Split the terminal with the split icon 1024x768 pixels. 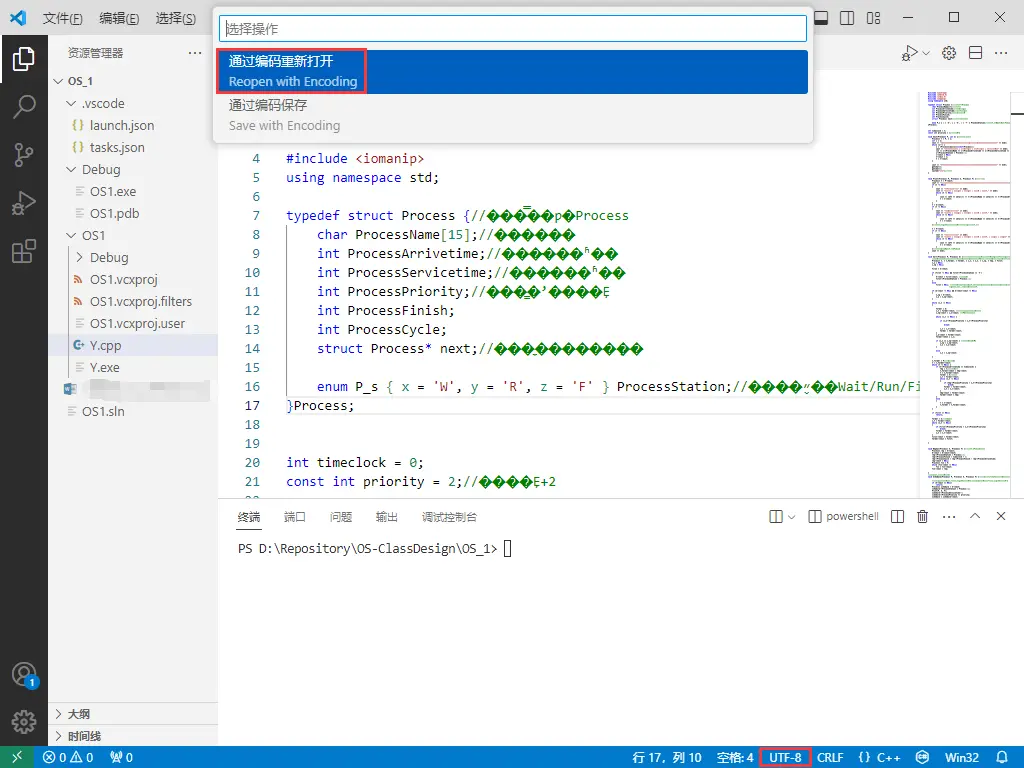897,517
